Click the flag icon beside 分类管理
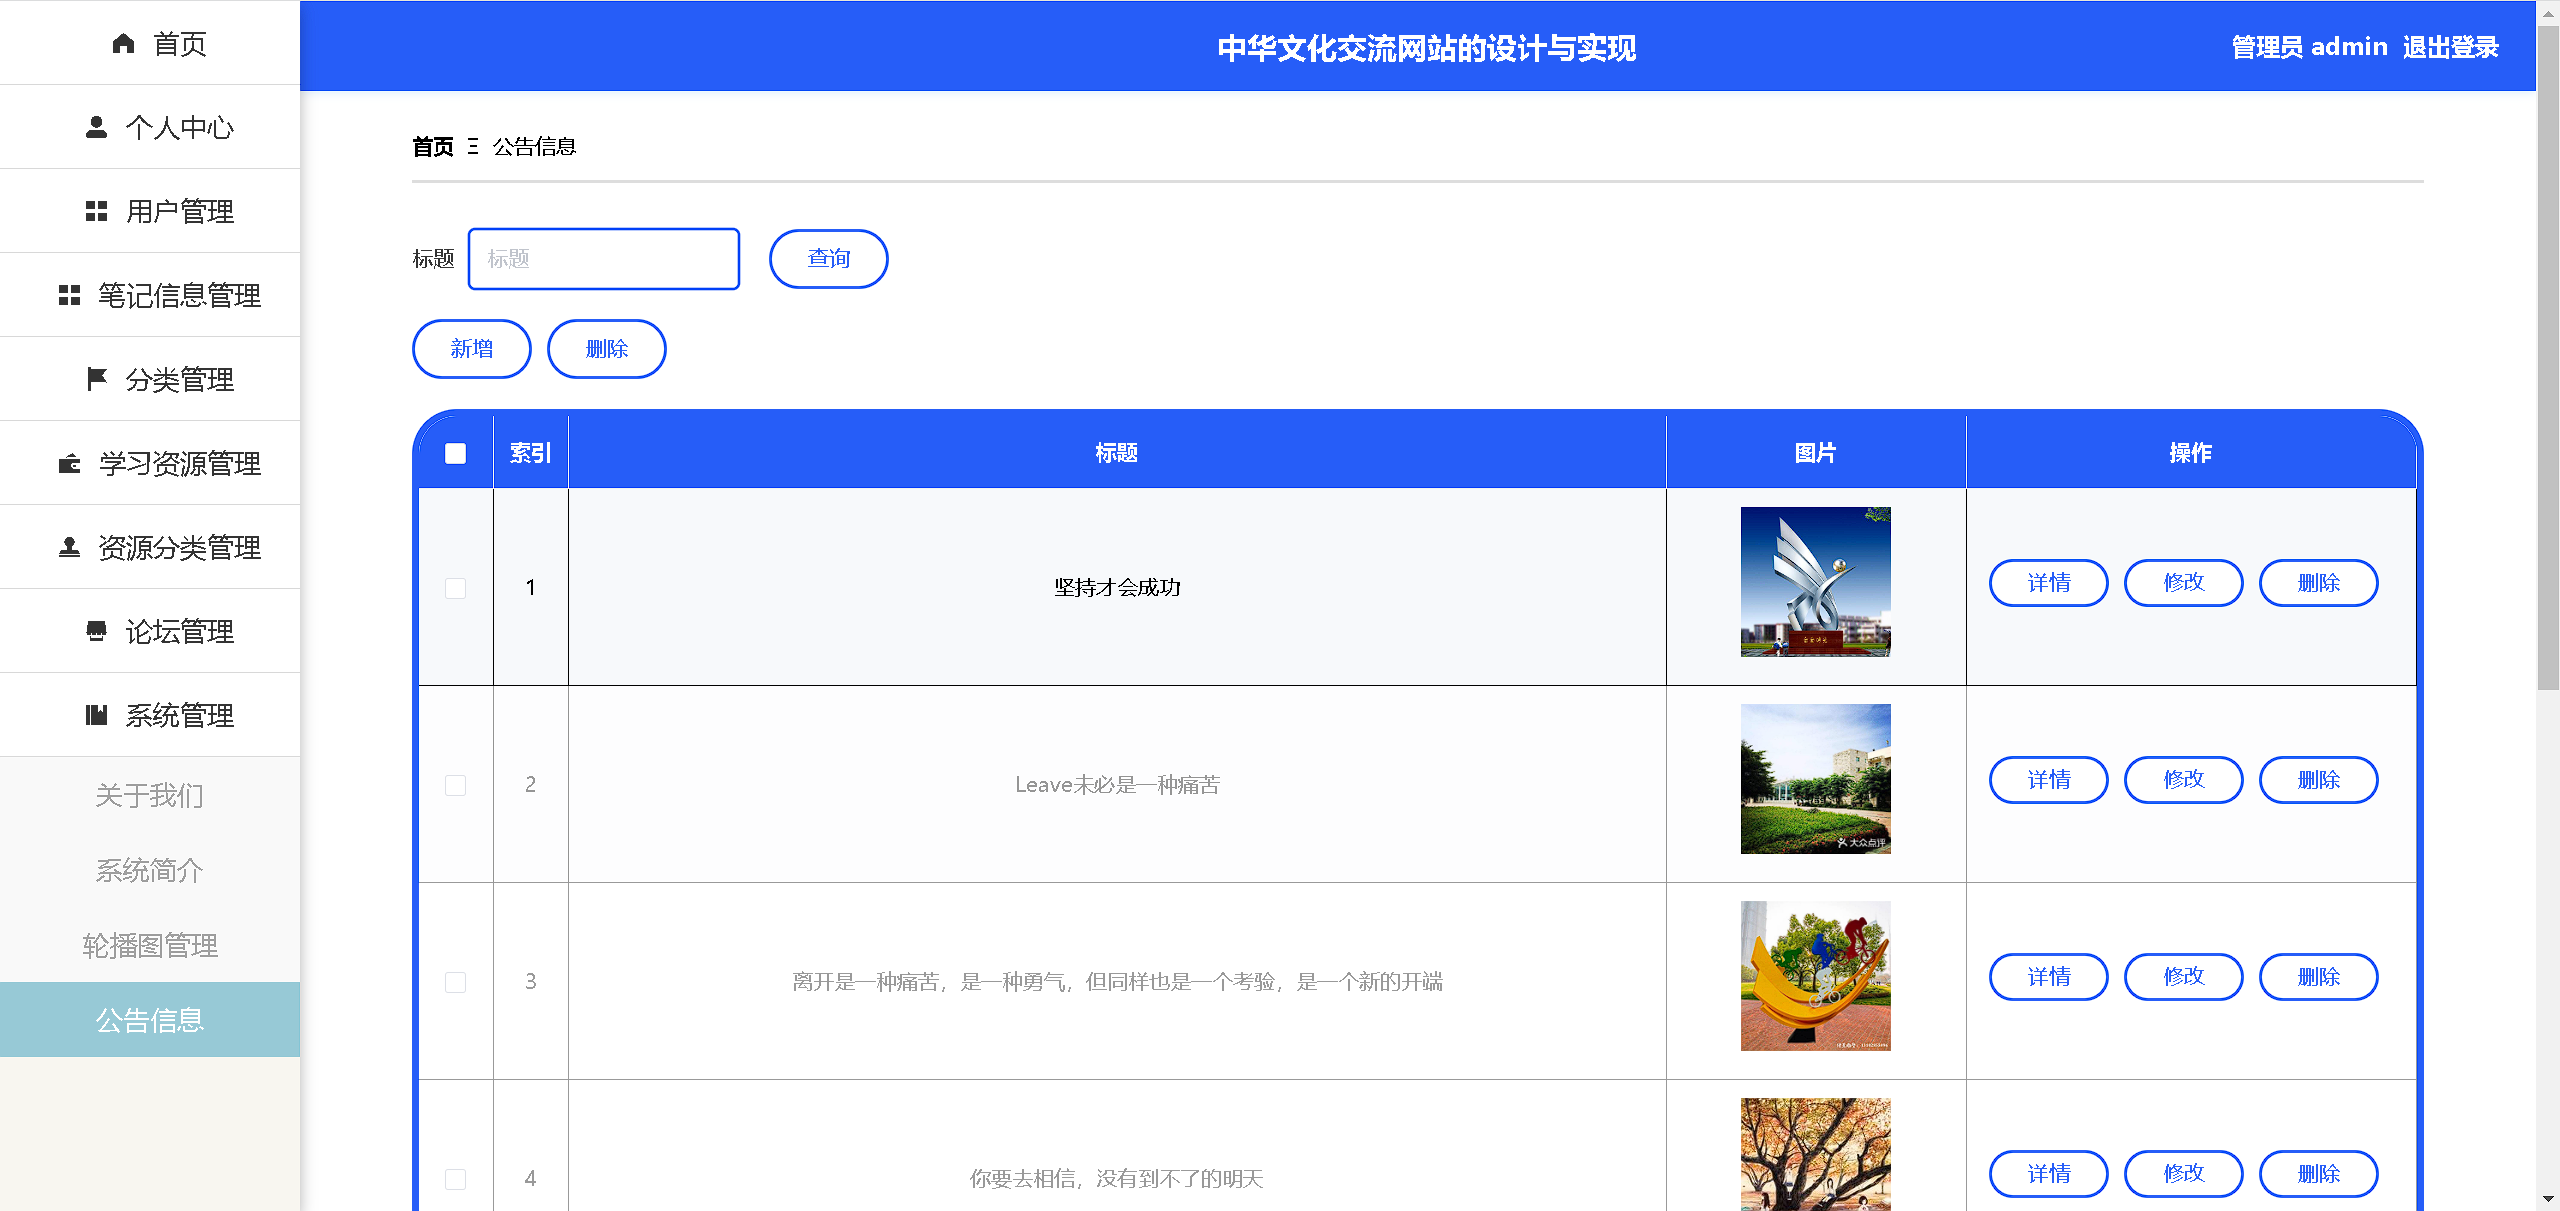Image resolution: width=2560 pixels, height=1211 pixels. [96, 379]
